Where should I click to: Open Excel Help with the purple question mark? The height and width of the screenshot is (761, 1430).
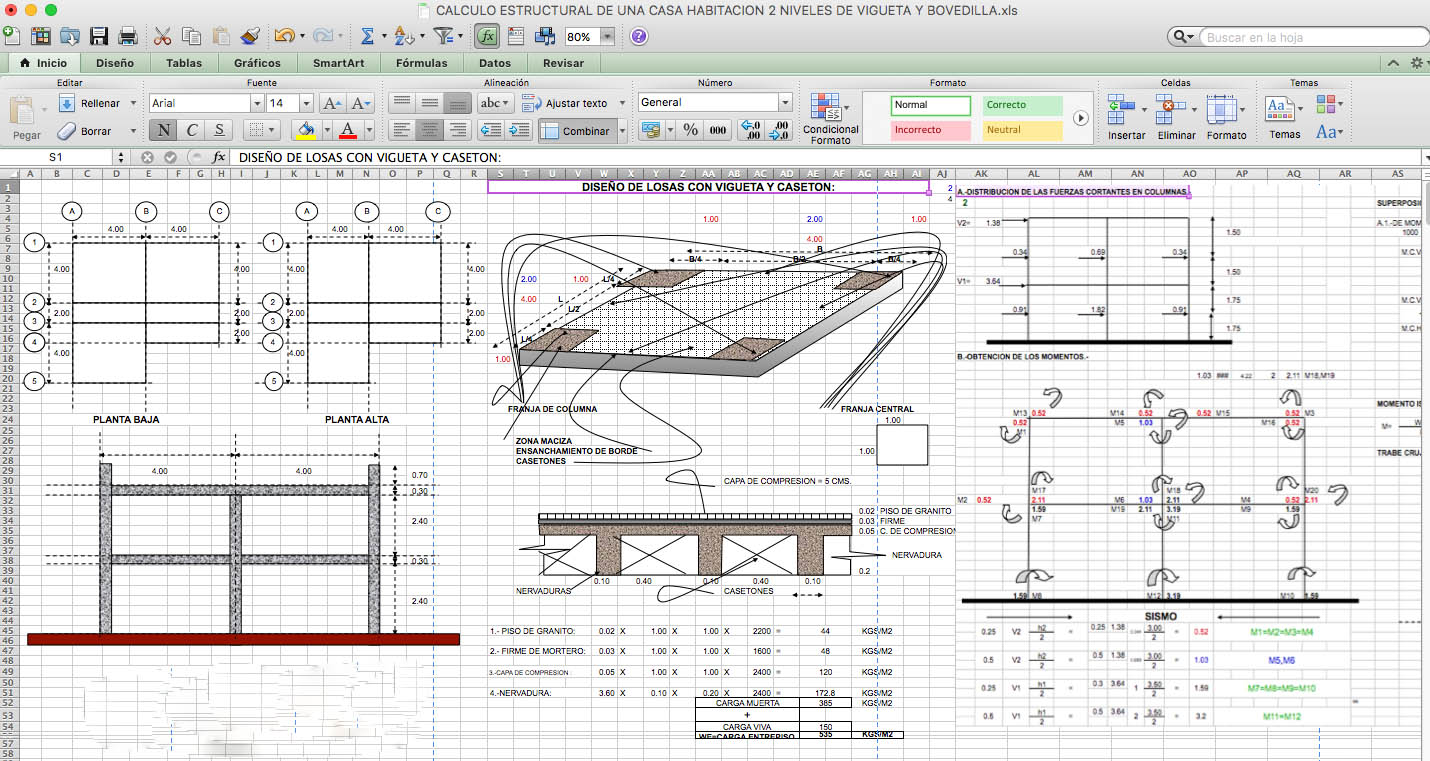(x=638, y=36)
